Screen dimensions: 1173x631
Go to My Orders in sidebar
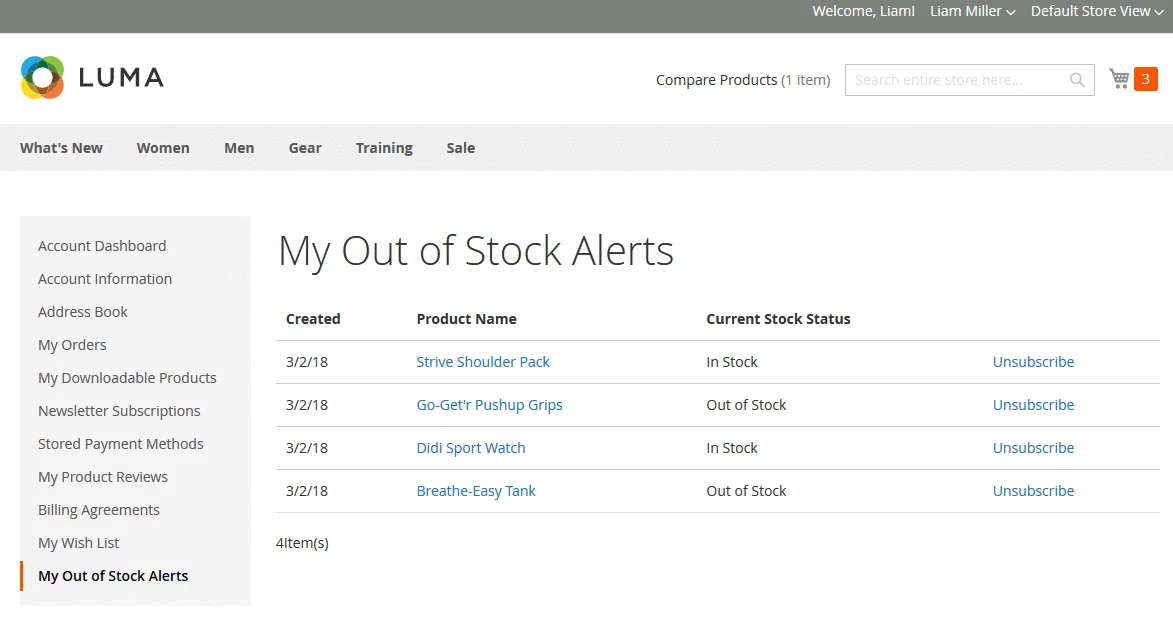tap(72, 345)
